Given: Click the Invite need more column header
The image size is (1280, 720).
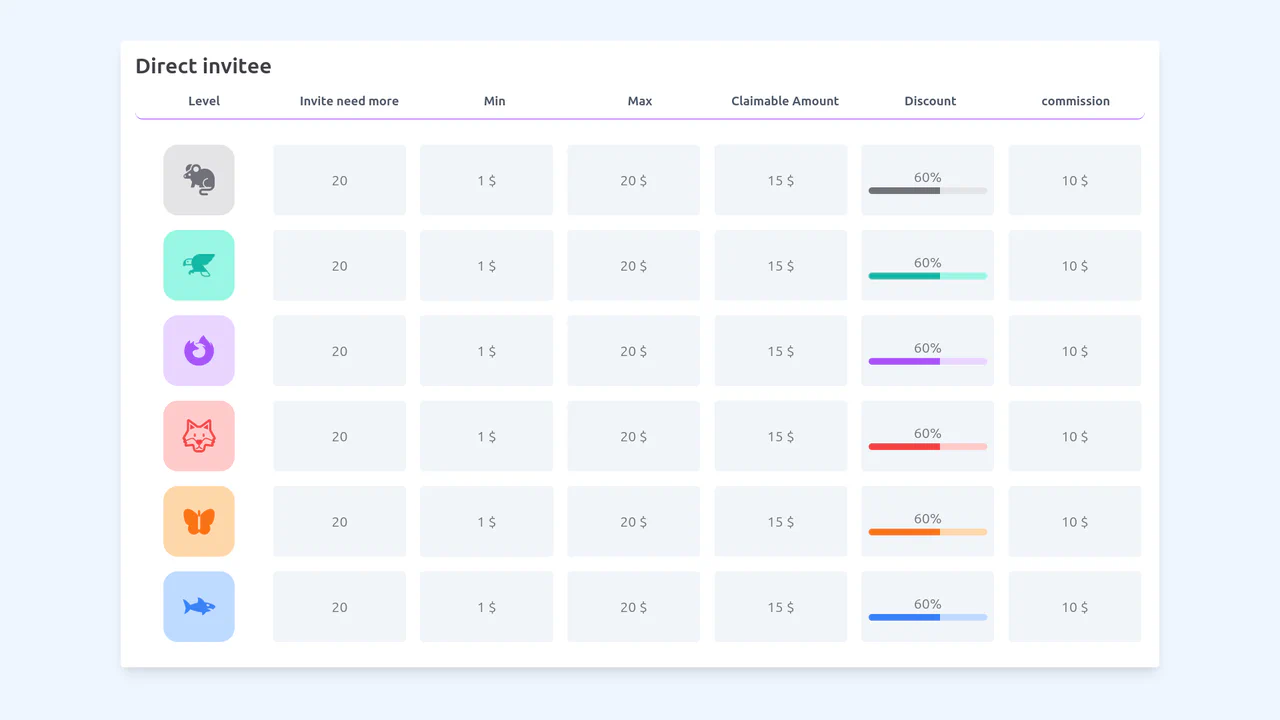Looking at the screenshot, I should click(x=349, y=101).
